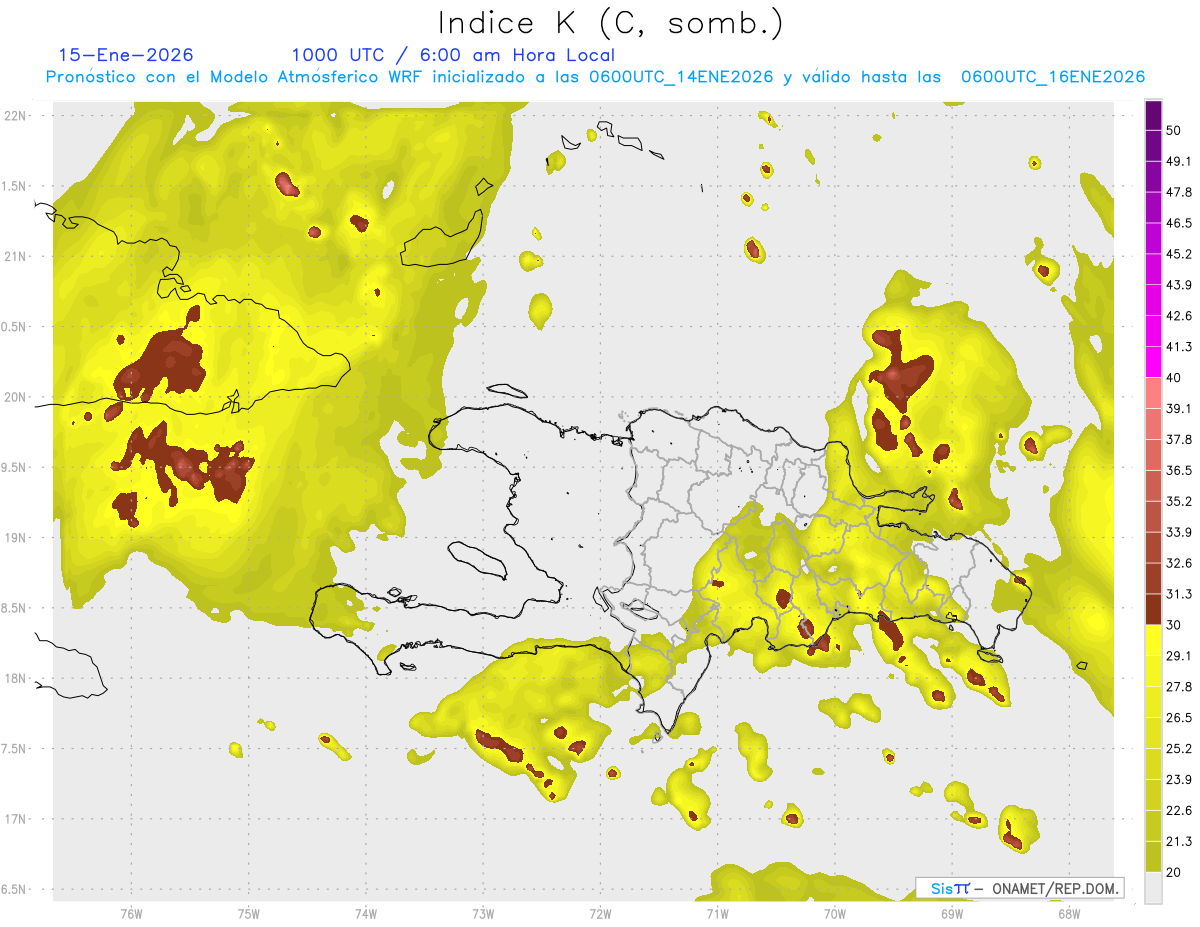
Task: Click the '39.1' color scale value
Action: click(x=1178, y=408)
